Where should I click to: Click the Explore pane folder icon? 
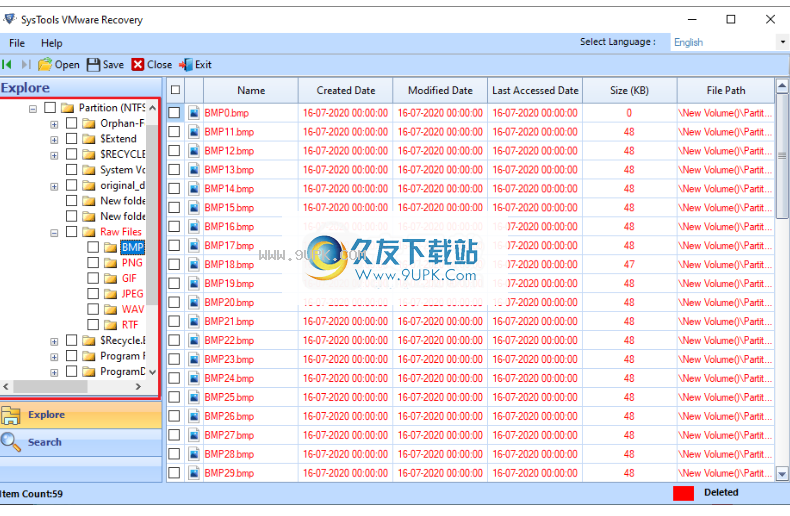(11, 415)
